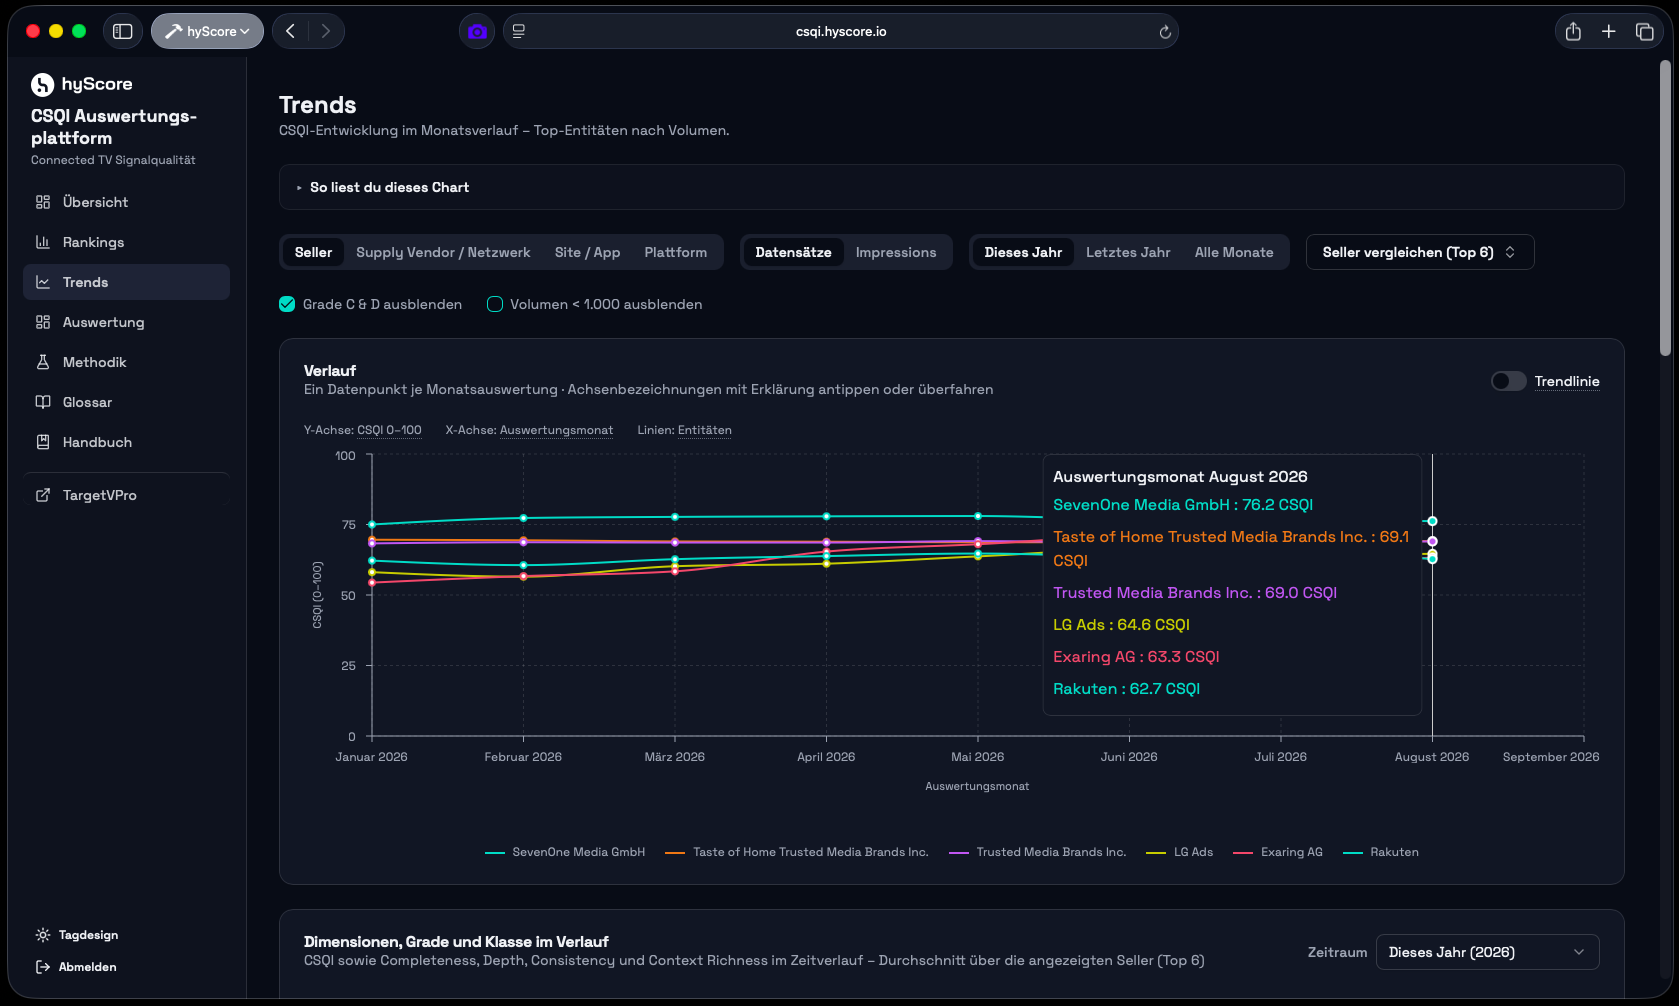The image size is (1679, 1006).
Task: Click the page vertical scrollbar
Action: 1665,207
